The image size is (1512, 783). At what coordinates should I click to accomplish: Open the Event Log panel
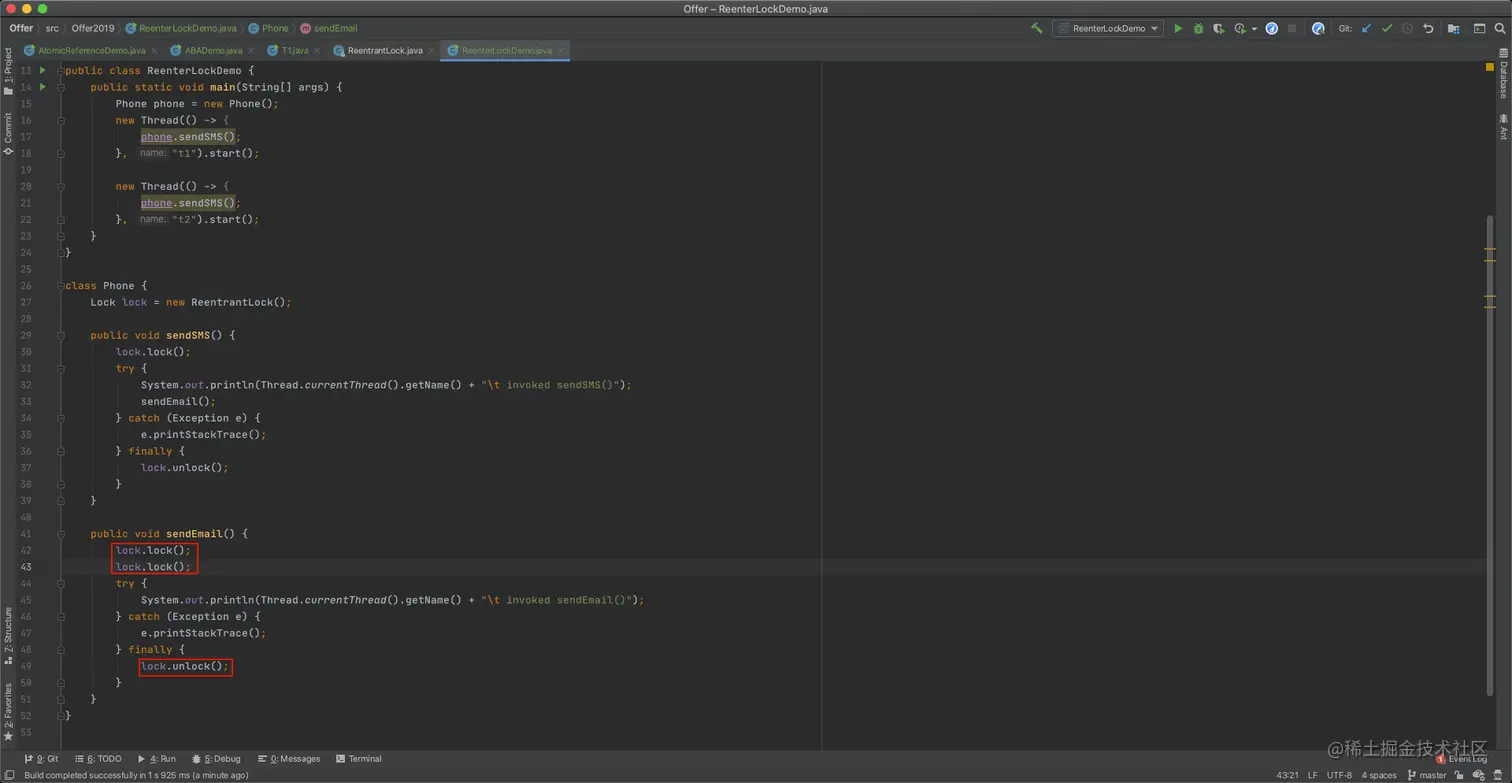pos(1462,759)
